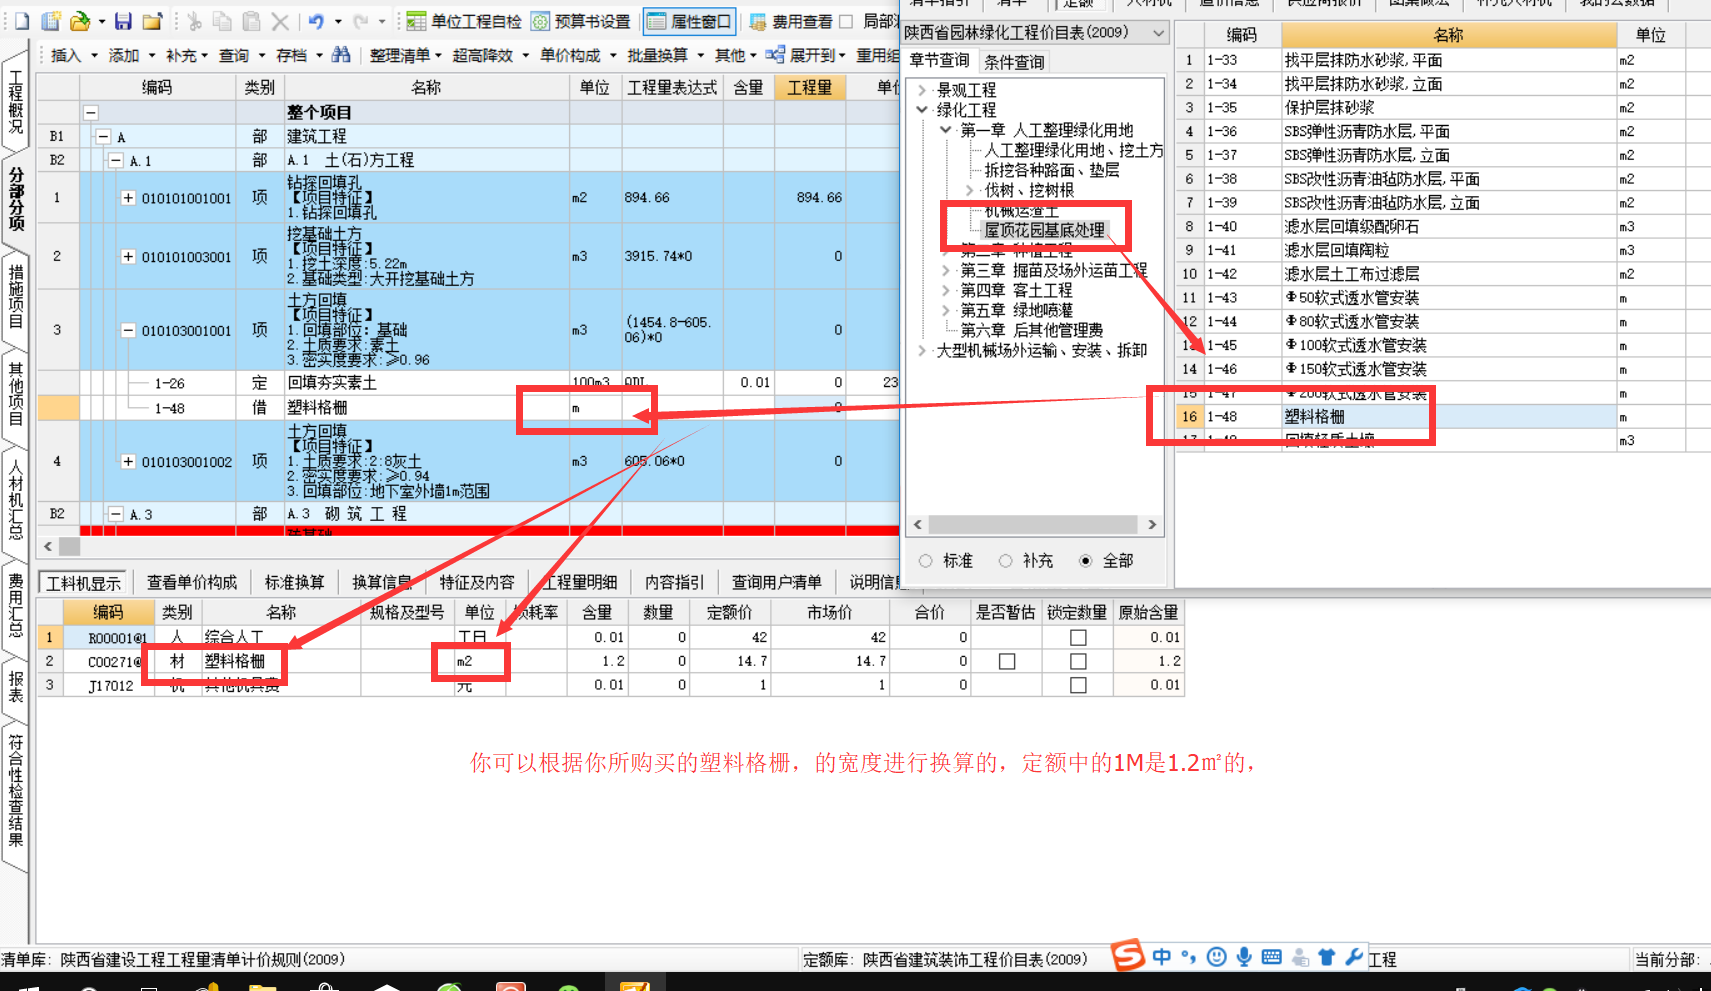Click the delete X icon

(x=281, y=21)
